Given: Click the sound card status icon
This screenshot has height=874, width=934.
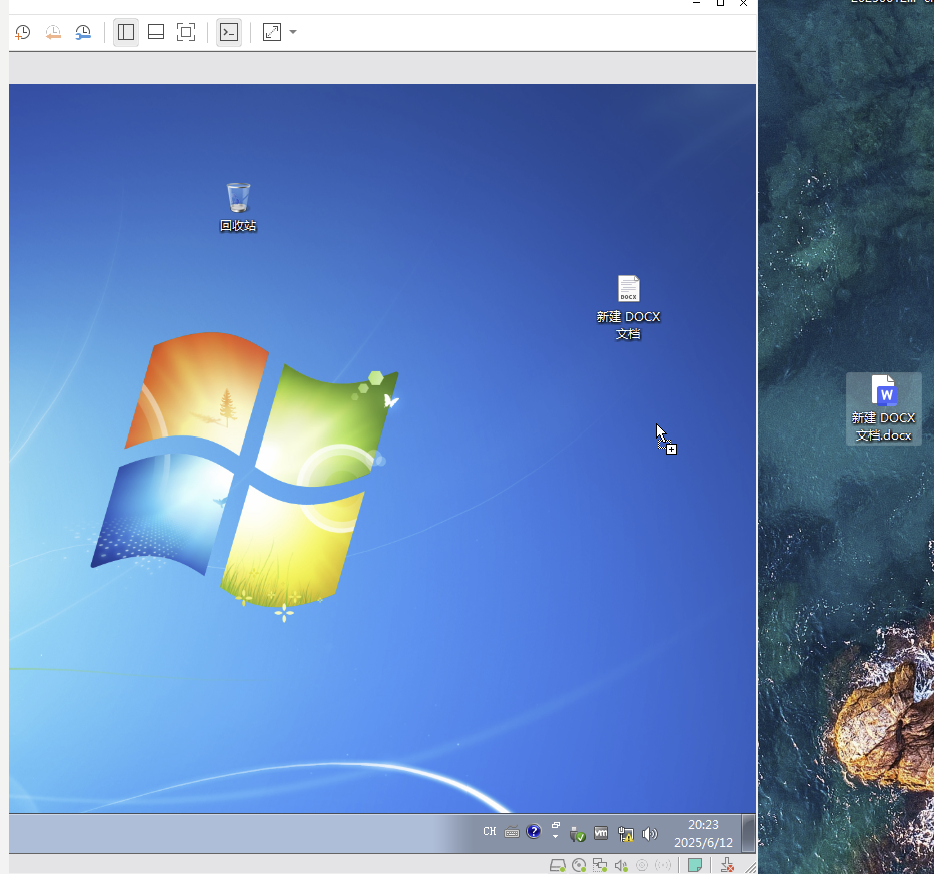Looking at the screenshot, I should click(x=621, y=866).
